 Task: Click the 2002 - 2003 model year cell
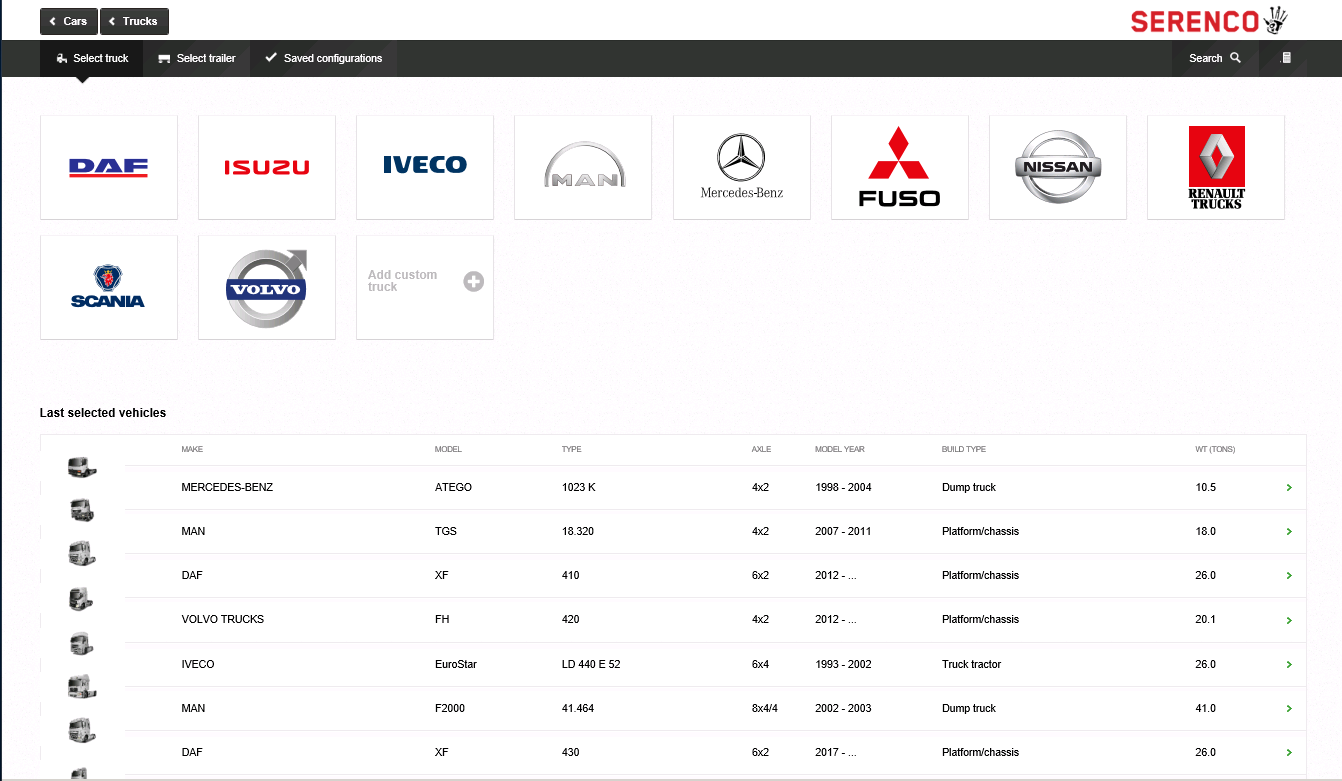click(x=843, y=709)
